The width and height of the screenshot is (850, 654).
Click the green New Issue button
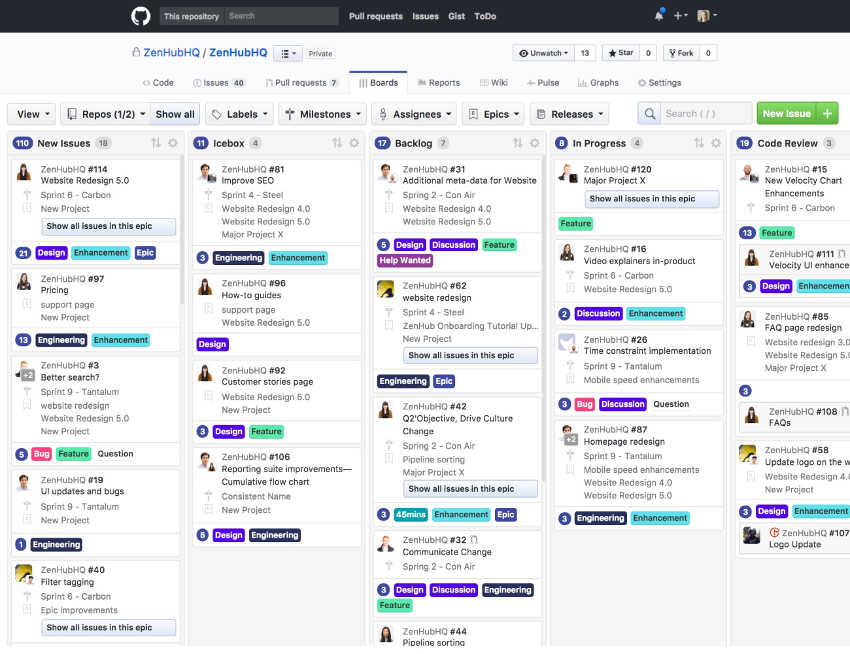786,114
